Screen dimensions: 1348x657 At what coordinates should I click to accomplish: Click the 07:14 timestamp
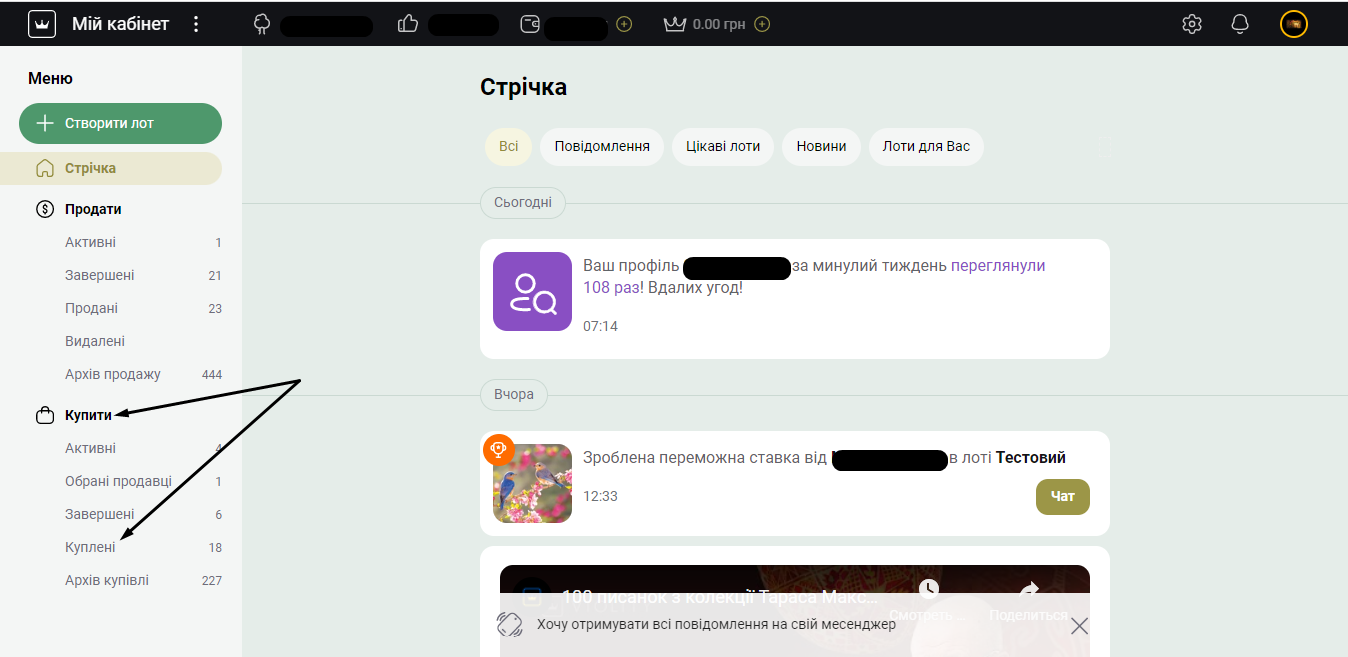(600, 326)
